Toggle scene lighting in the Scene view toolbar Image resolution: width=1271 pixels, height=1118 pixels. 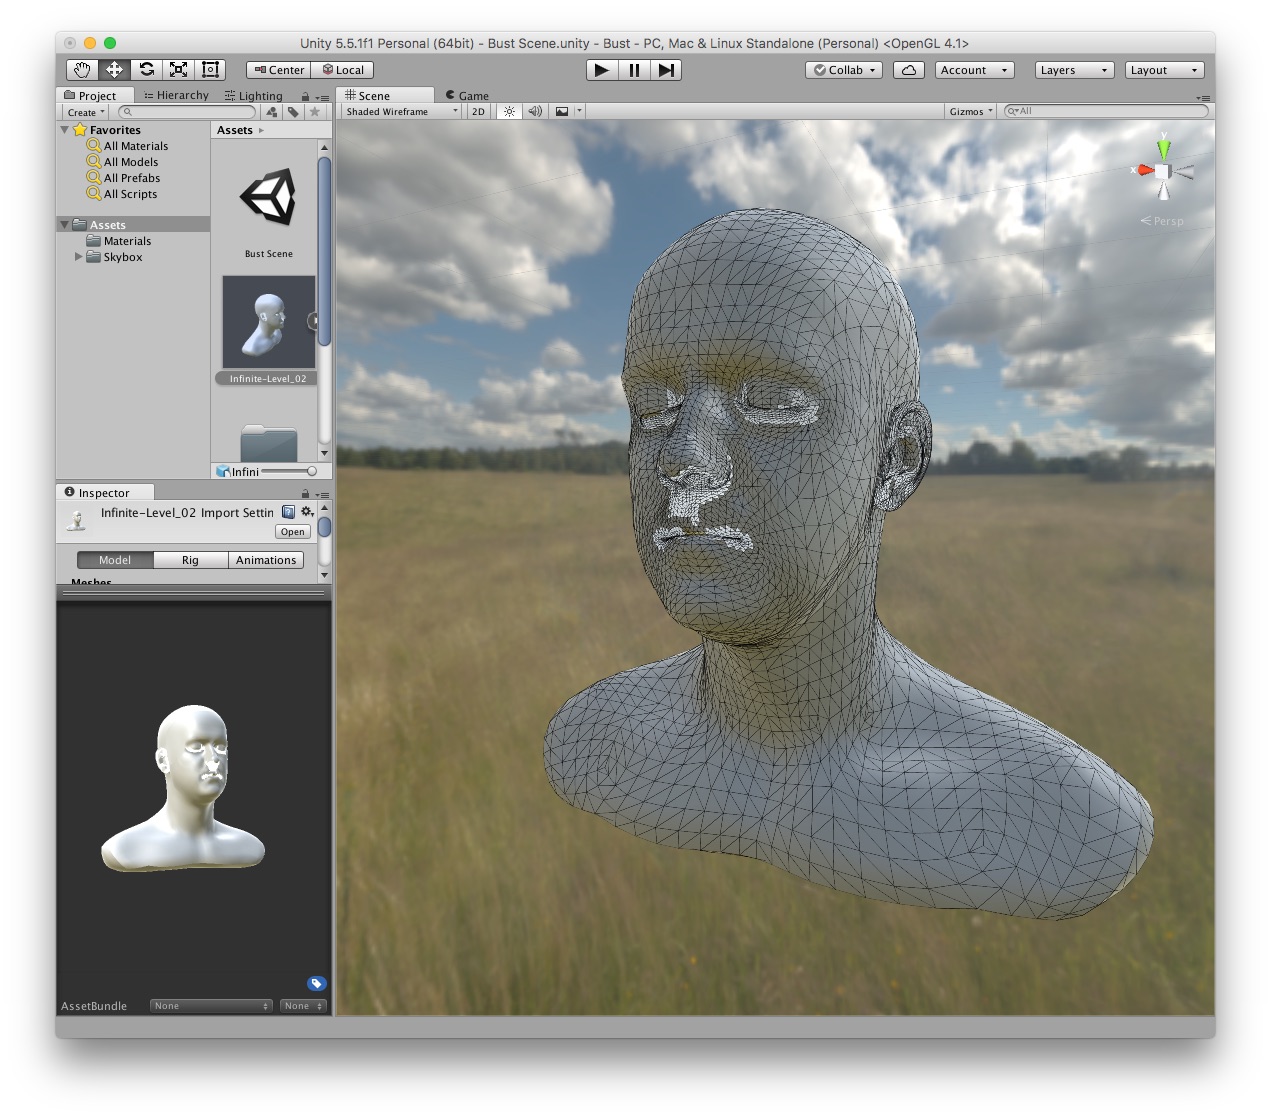point(508,111)
